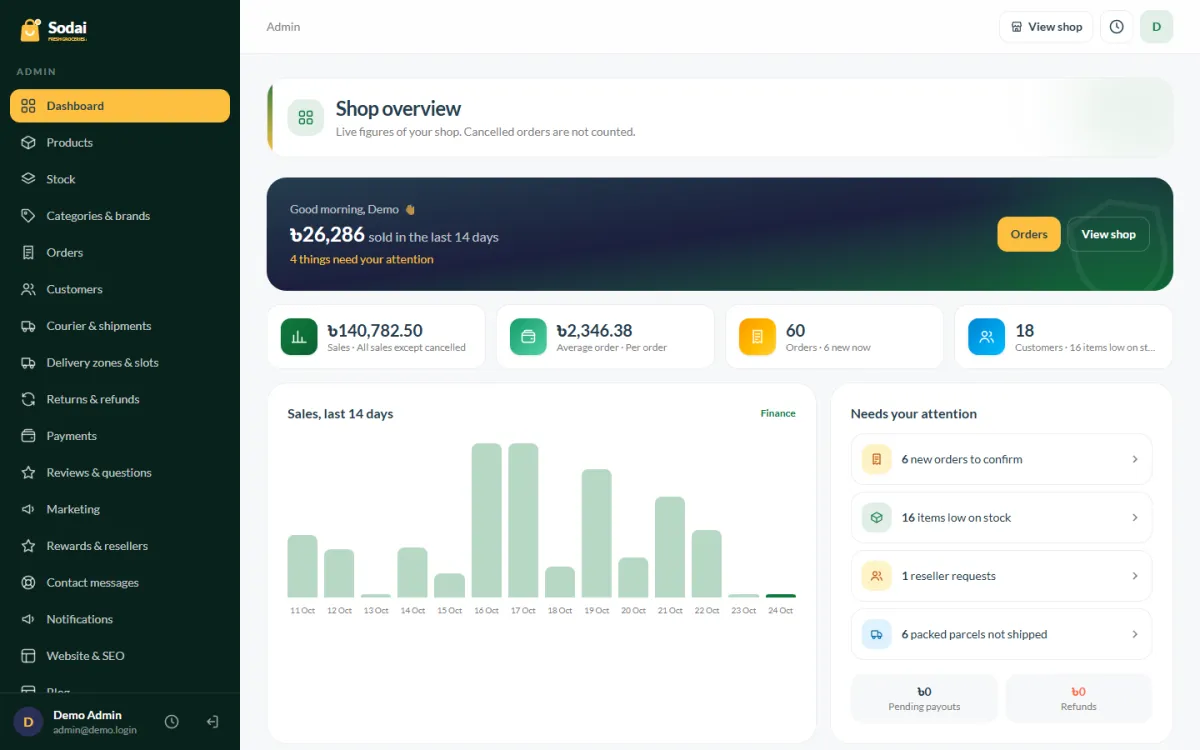Click the Shop overview grid icon

[306, 118]
